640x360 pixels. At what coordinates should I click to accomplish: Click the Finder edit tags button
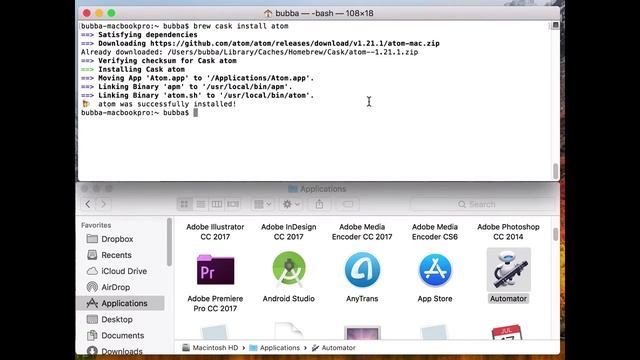(348, 204)
